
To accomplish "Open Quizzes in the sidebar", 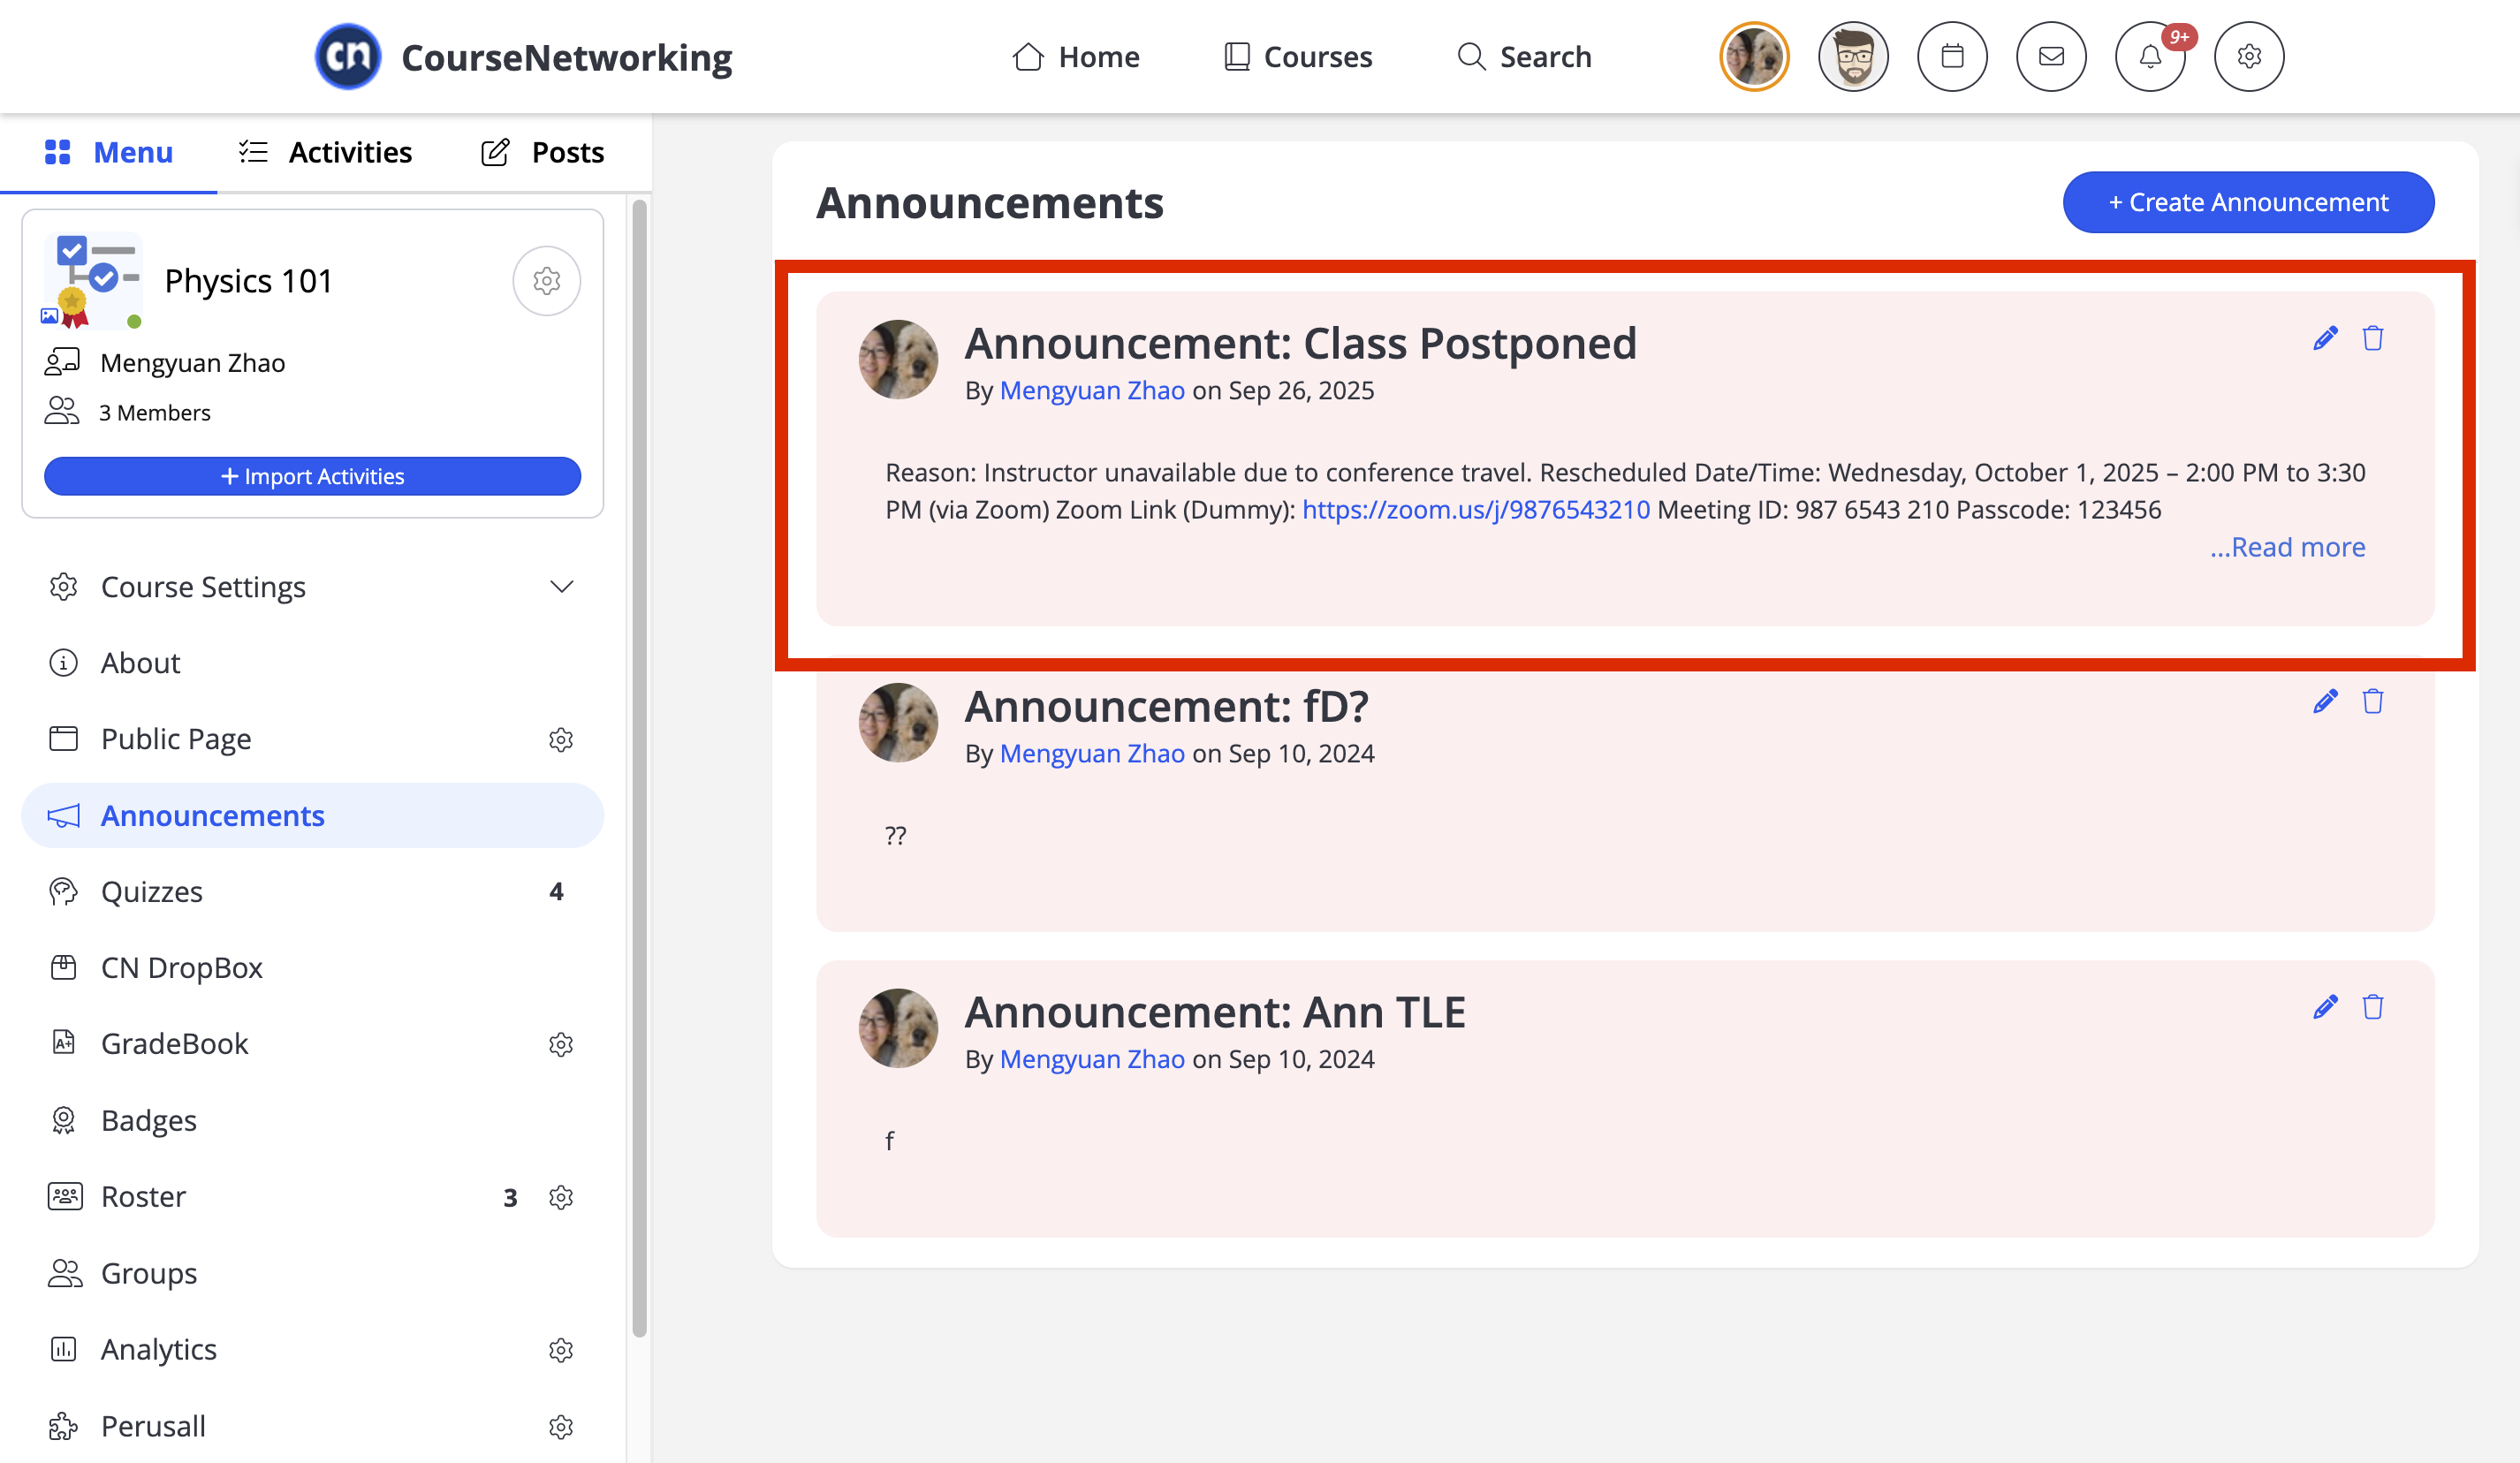I will click(x=312, y=891).
